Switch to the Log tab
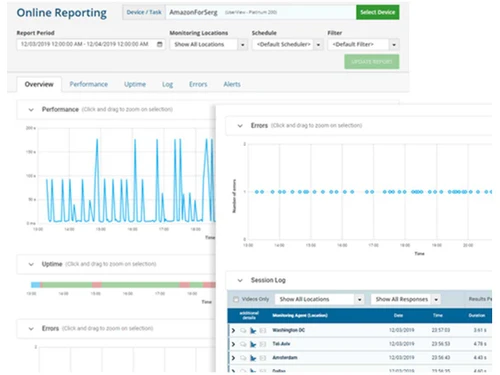Screen dimensions: 500x375 tap(167, 84)
